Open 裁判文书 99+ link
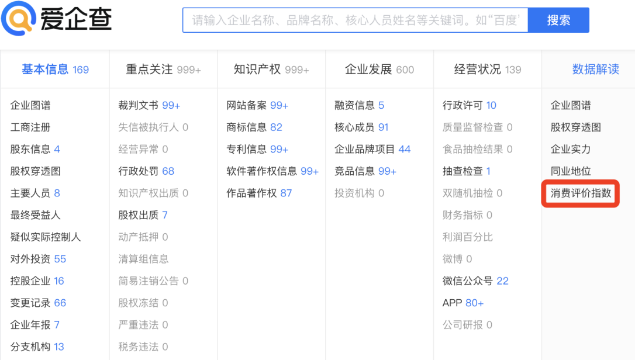This screenshot has height=360, width=635. [x=149, y=105]
